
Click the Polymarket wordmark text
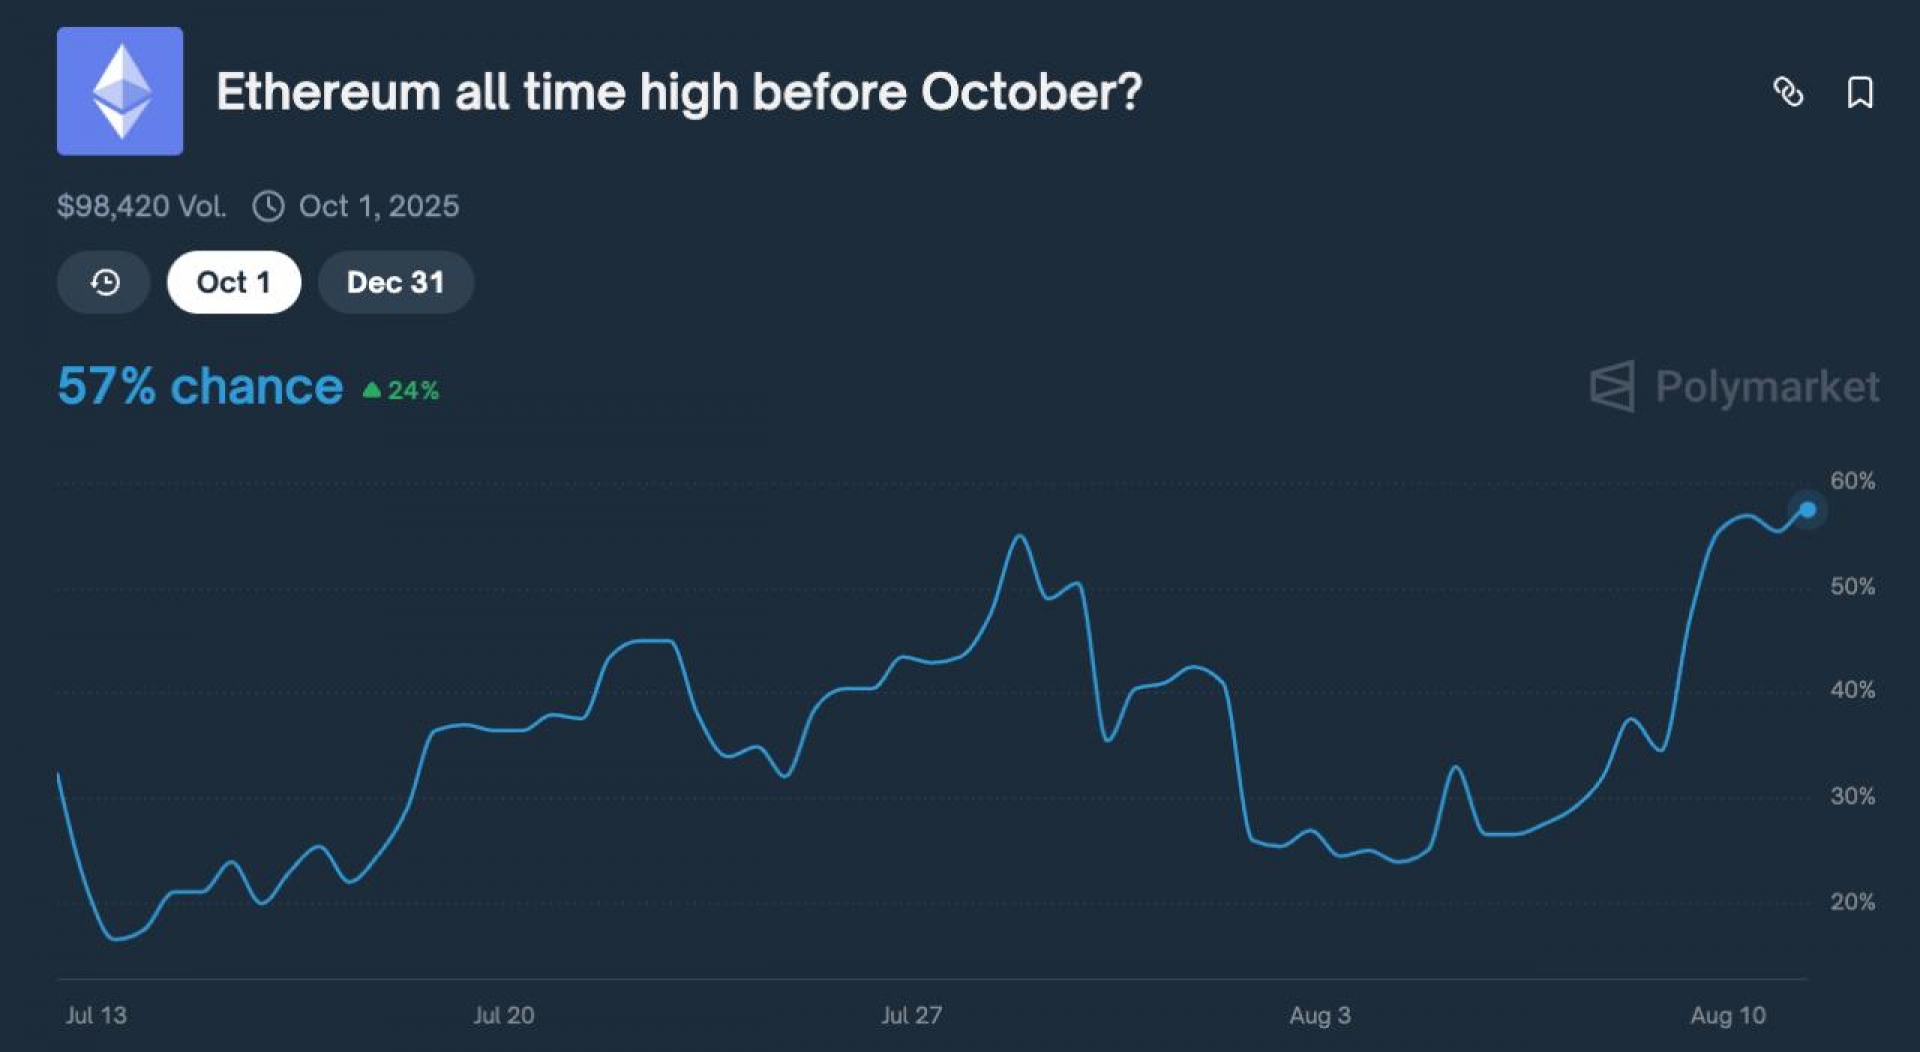1767,387
